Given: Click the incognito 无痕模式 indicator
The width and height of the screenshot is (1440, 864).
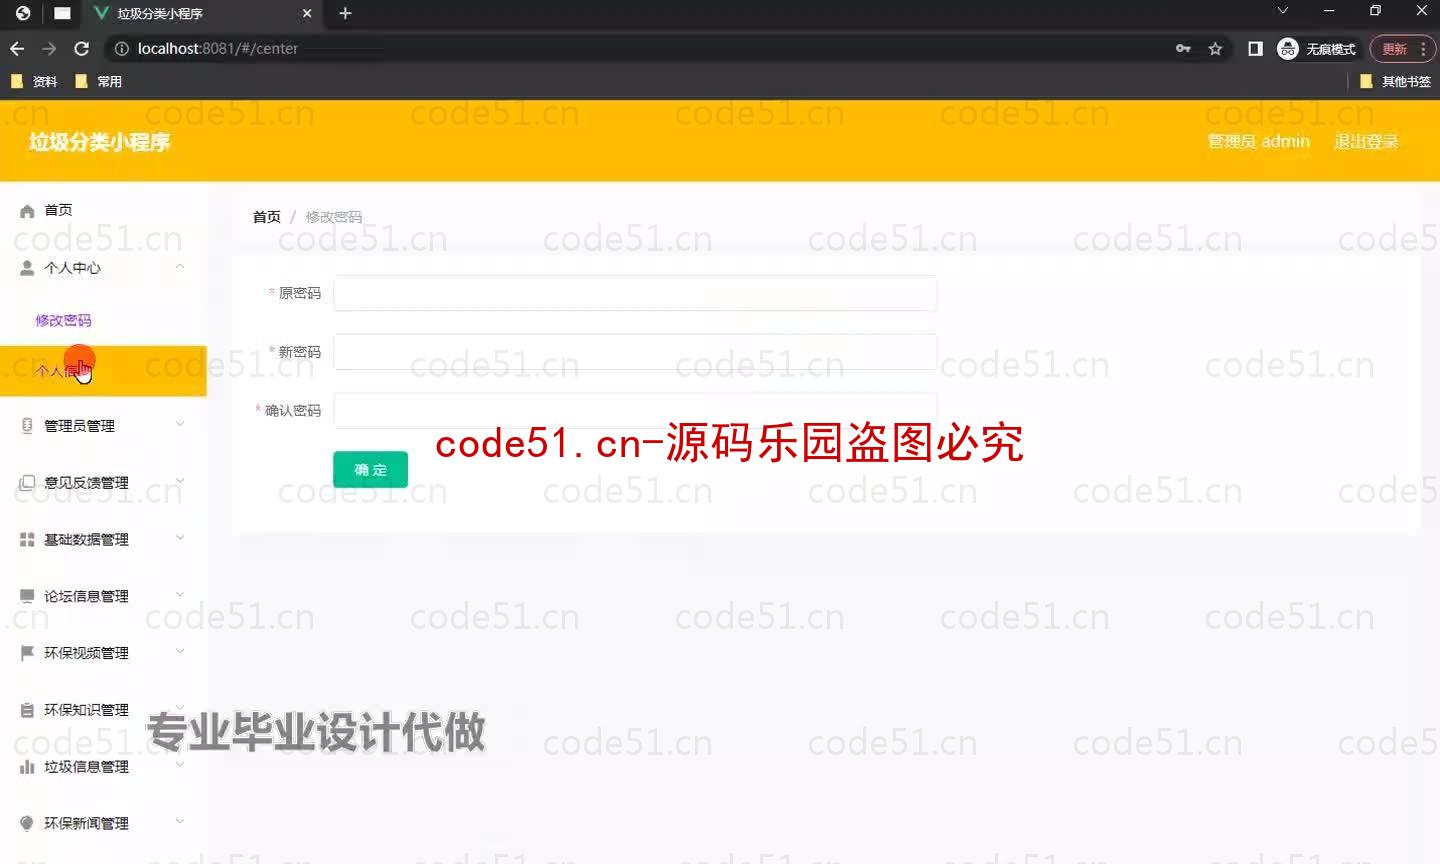Looking at the screenshot, I should tap(1317, 48).
